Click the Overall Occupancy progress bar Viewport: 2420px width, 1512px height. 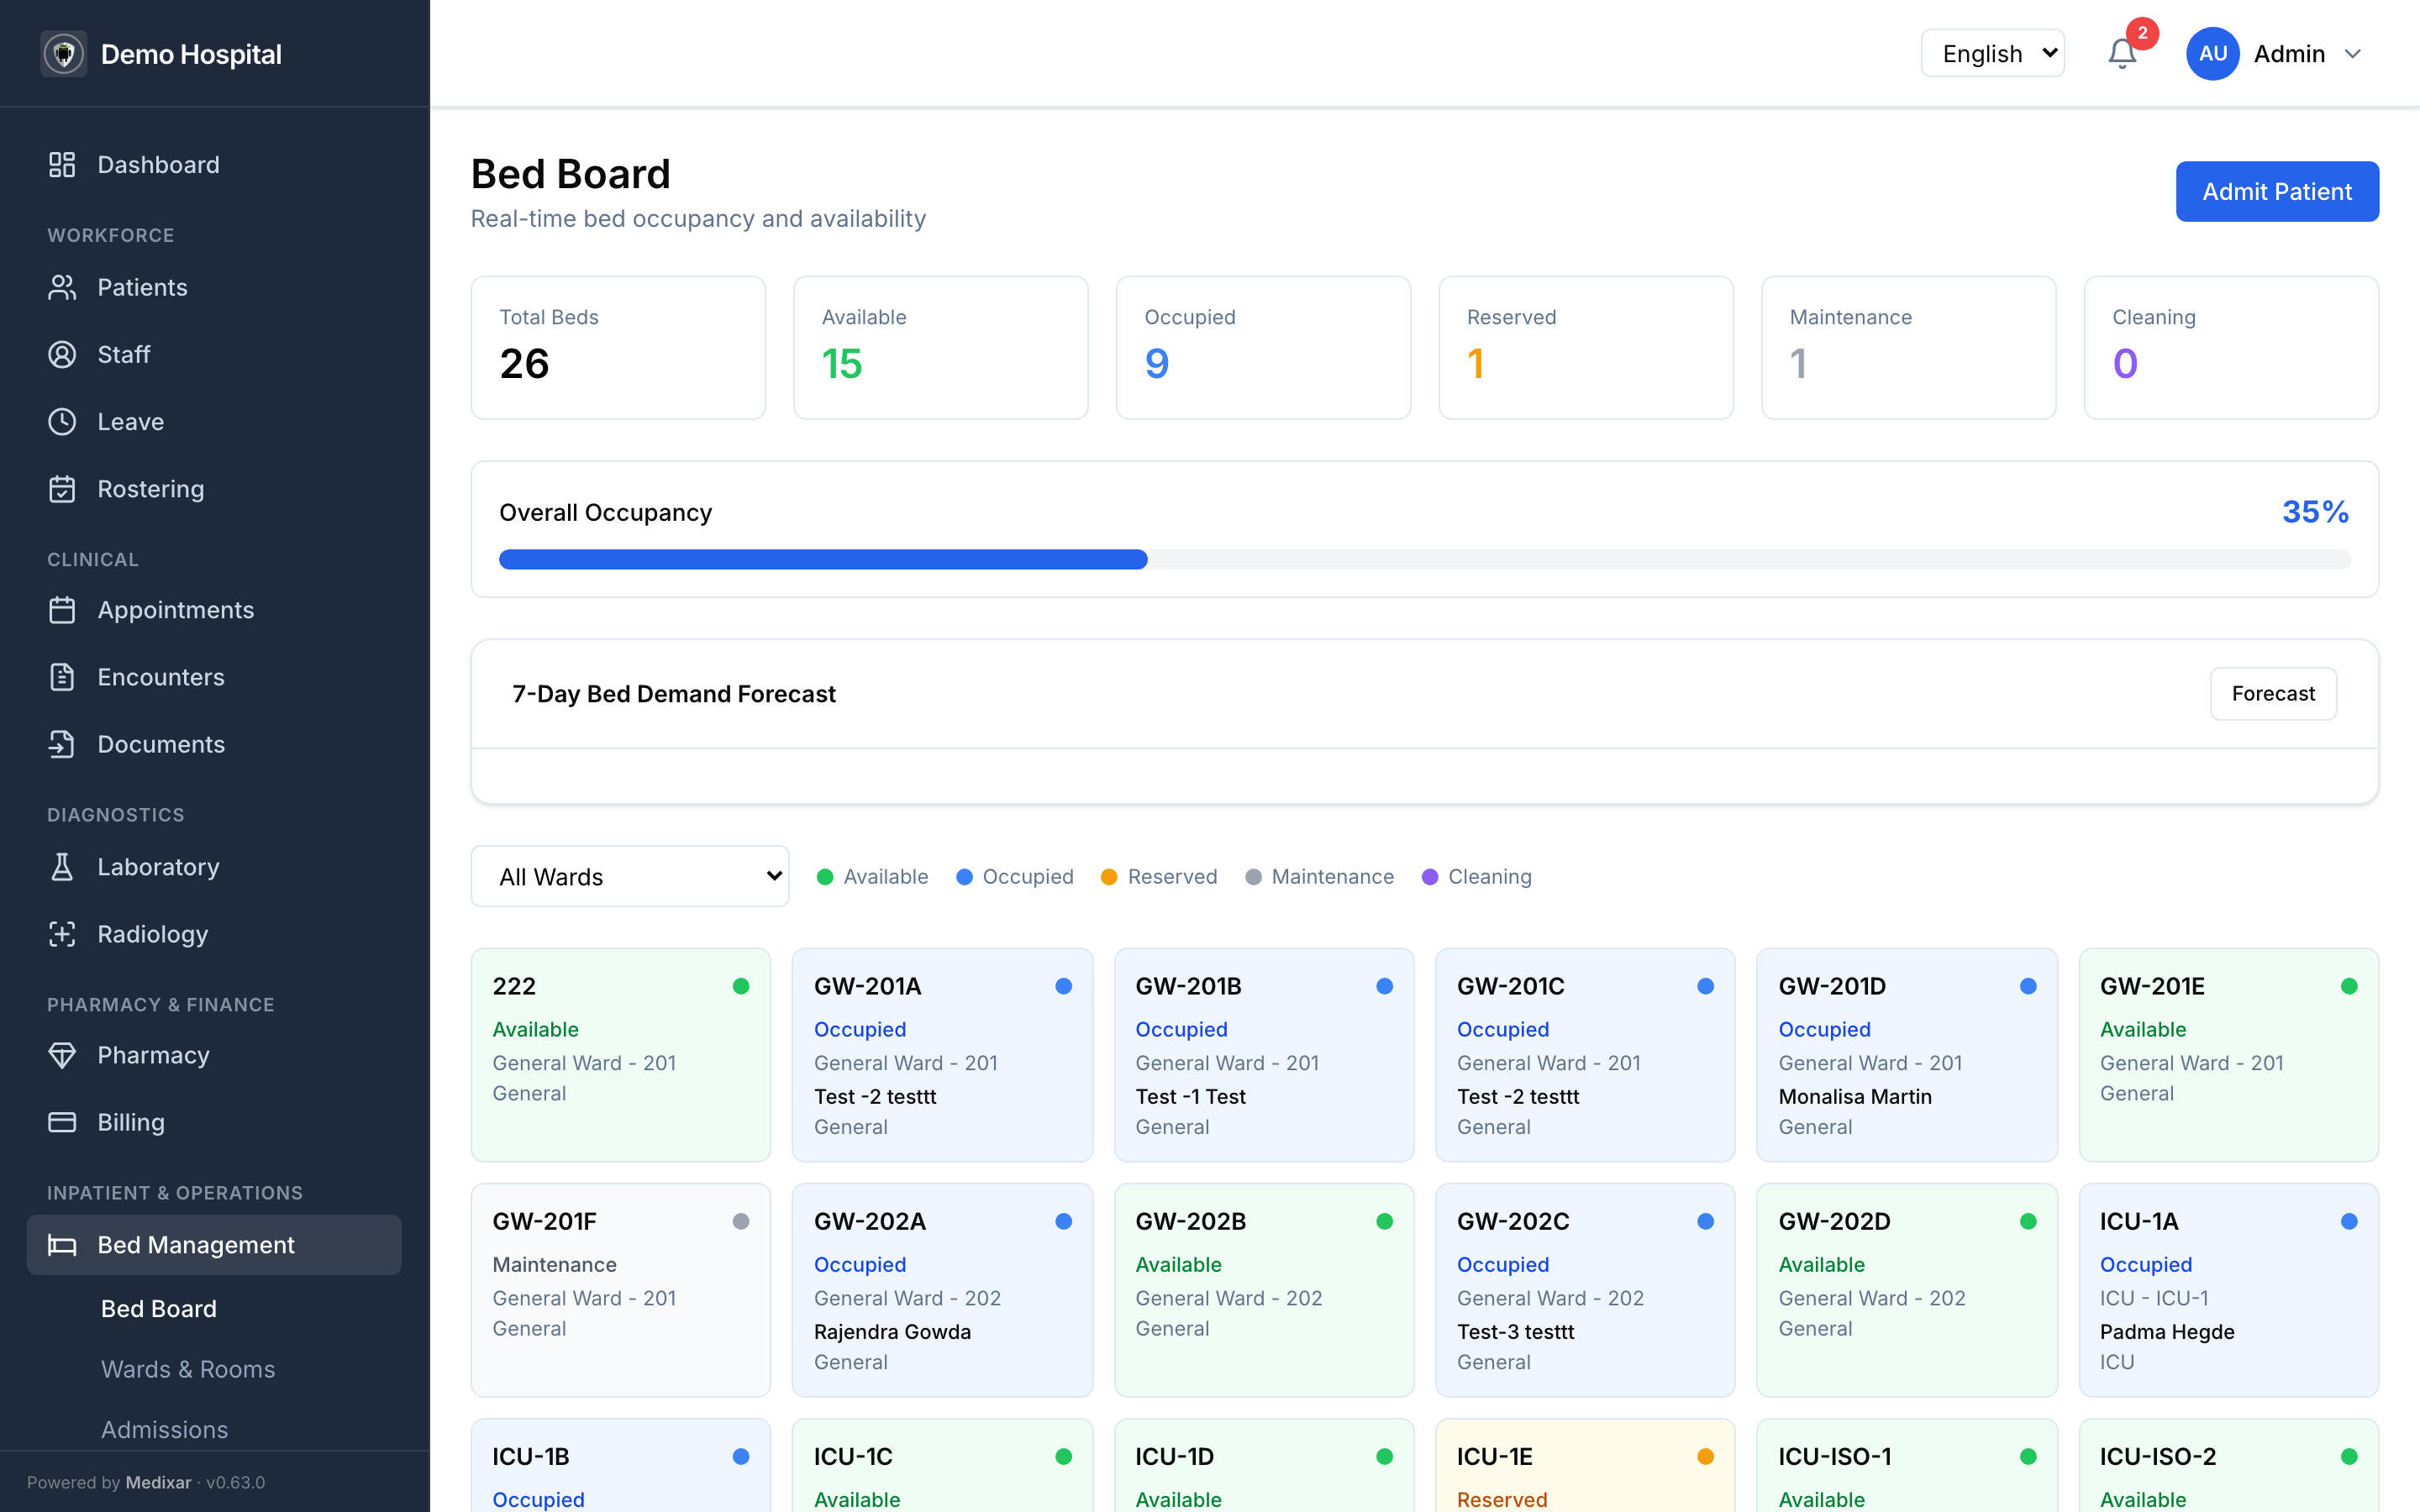pos(1424,559)
